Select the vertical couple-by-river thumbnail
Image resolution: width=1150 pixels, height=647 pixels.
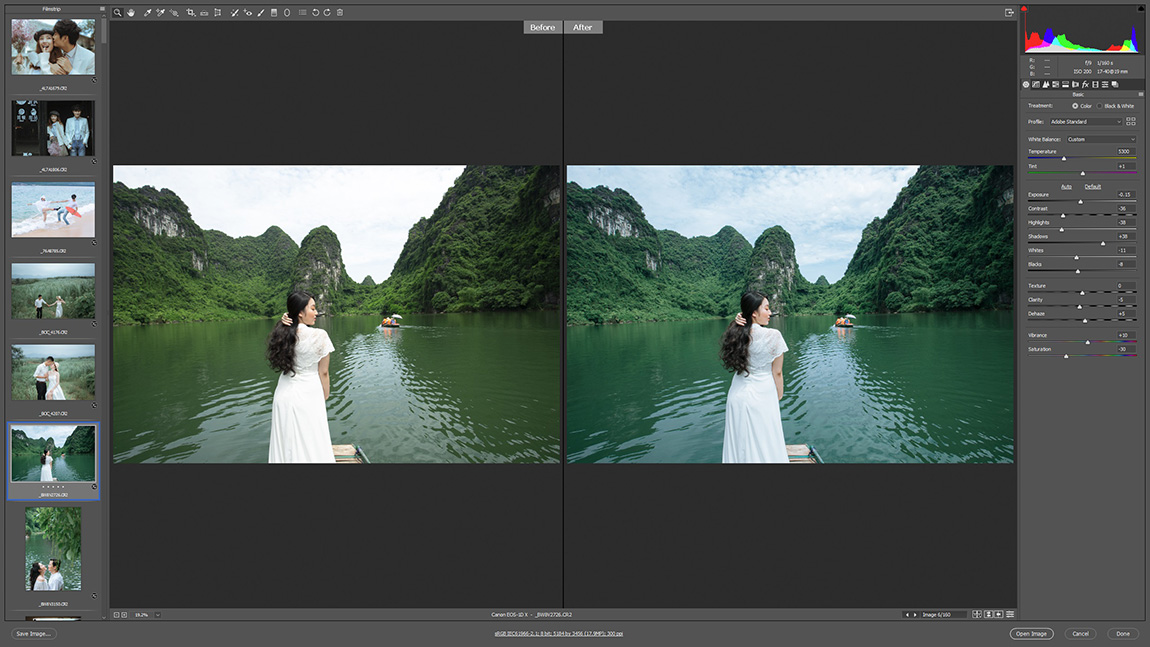pos(54,549)
